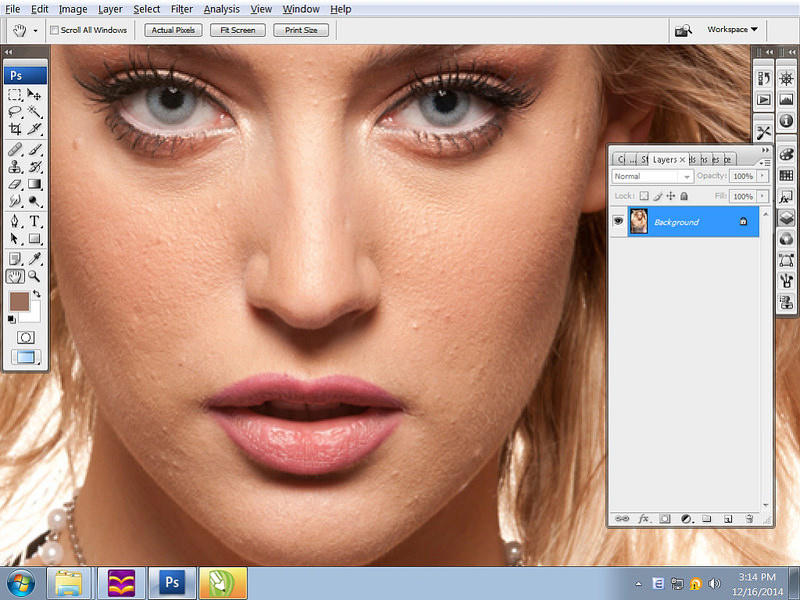
Task: Open the Layers panel options menu
Action: pyautogui.click(x=764, y=163)
